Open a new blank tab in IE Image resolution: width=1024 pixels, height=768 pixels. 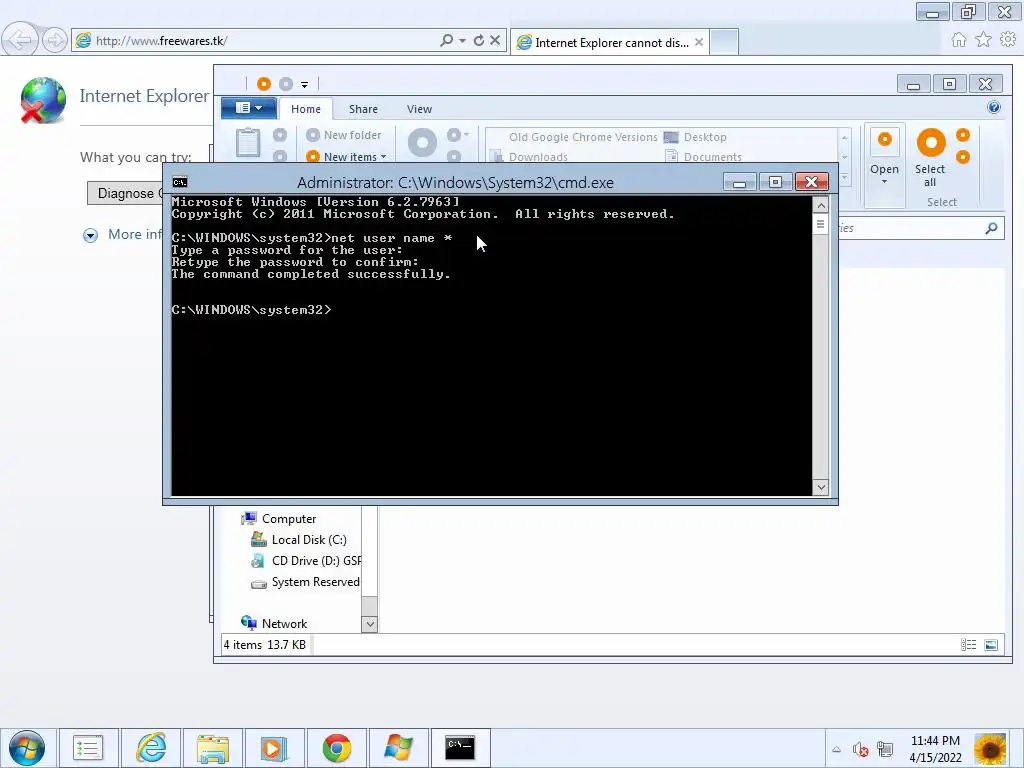click(x=724, y=42)
